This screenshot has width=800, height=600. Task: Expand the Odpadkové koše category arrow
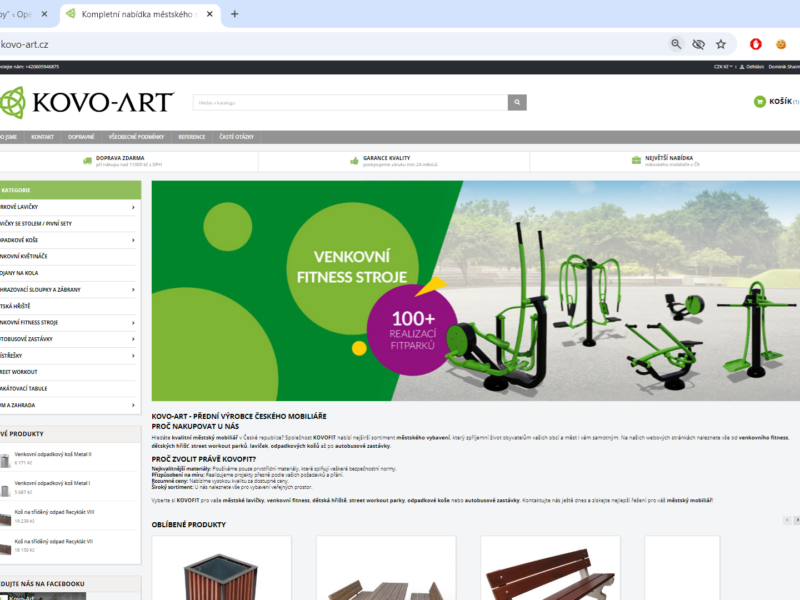(133, 240)
